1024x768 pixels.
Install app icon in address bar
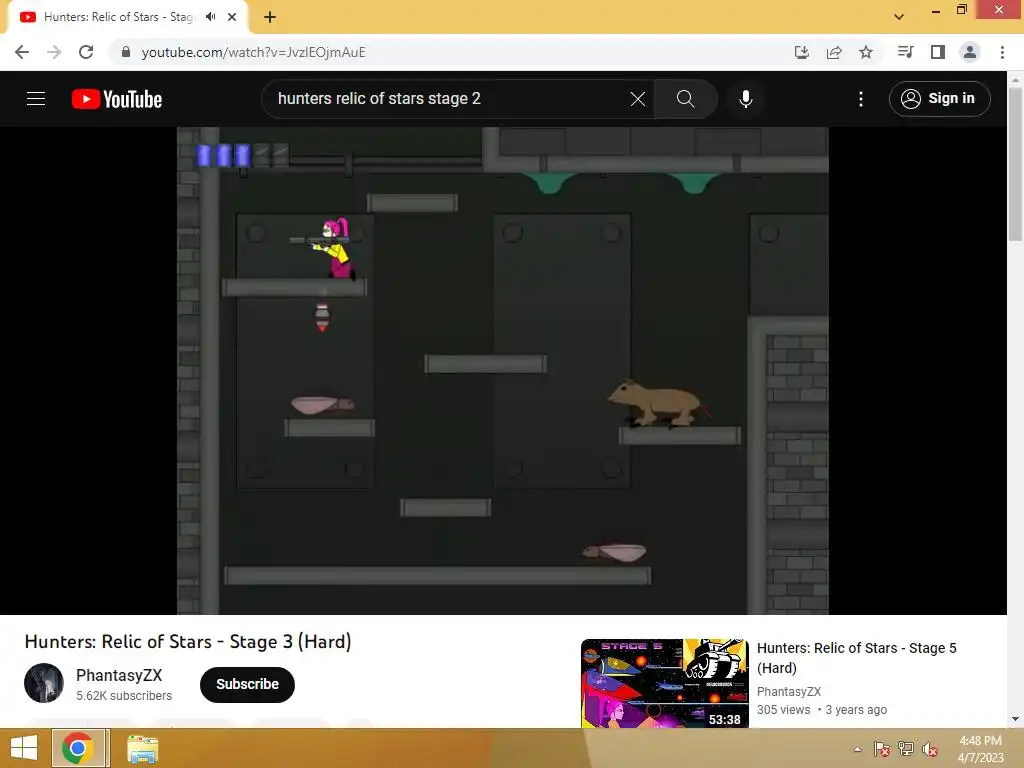pos(801,52)
